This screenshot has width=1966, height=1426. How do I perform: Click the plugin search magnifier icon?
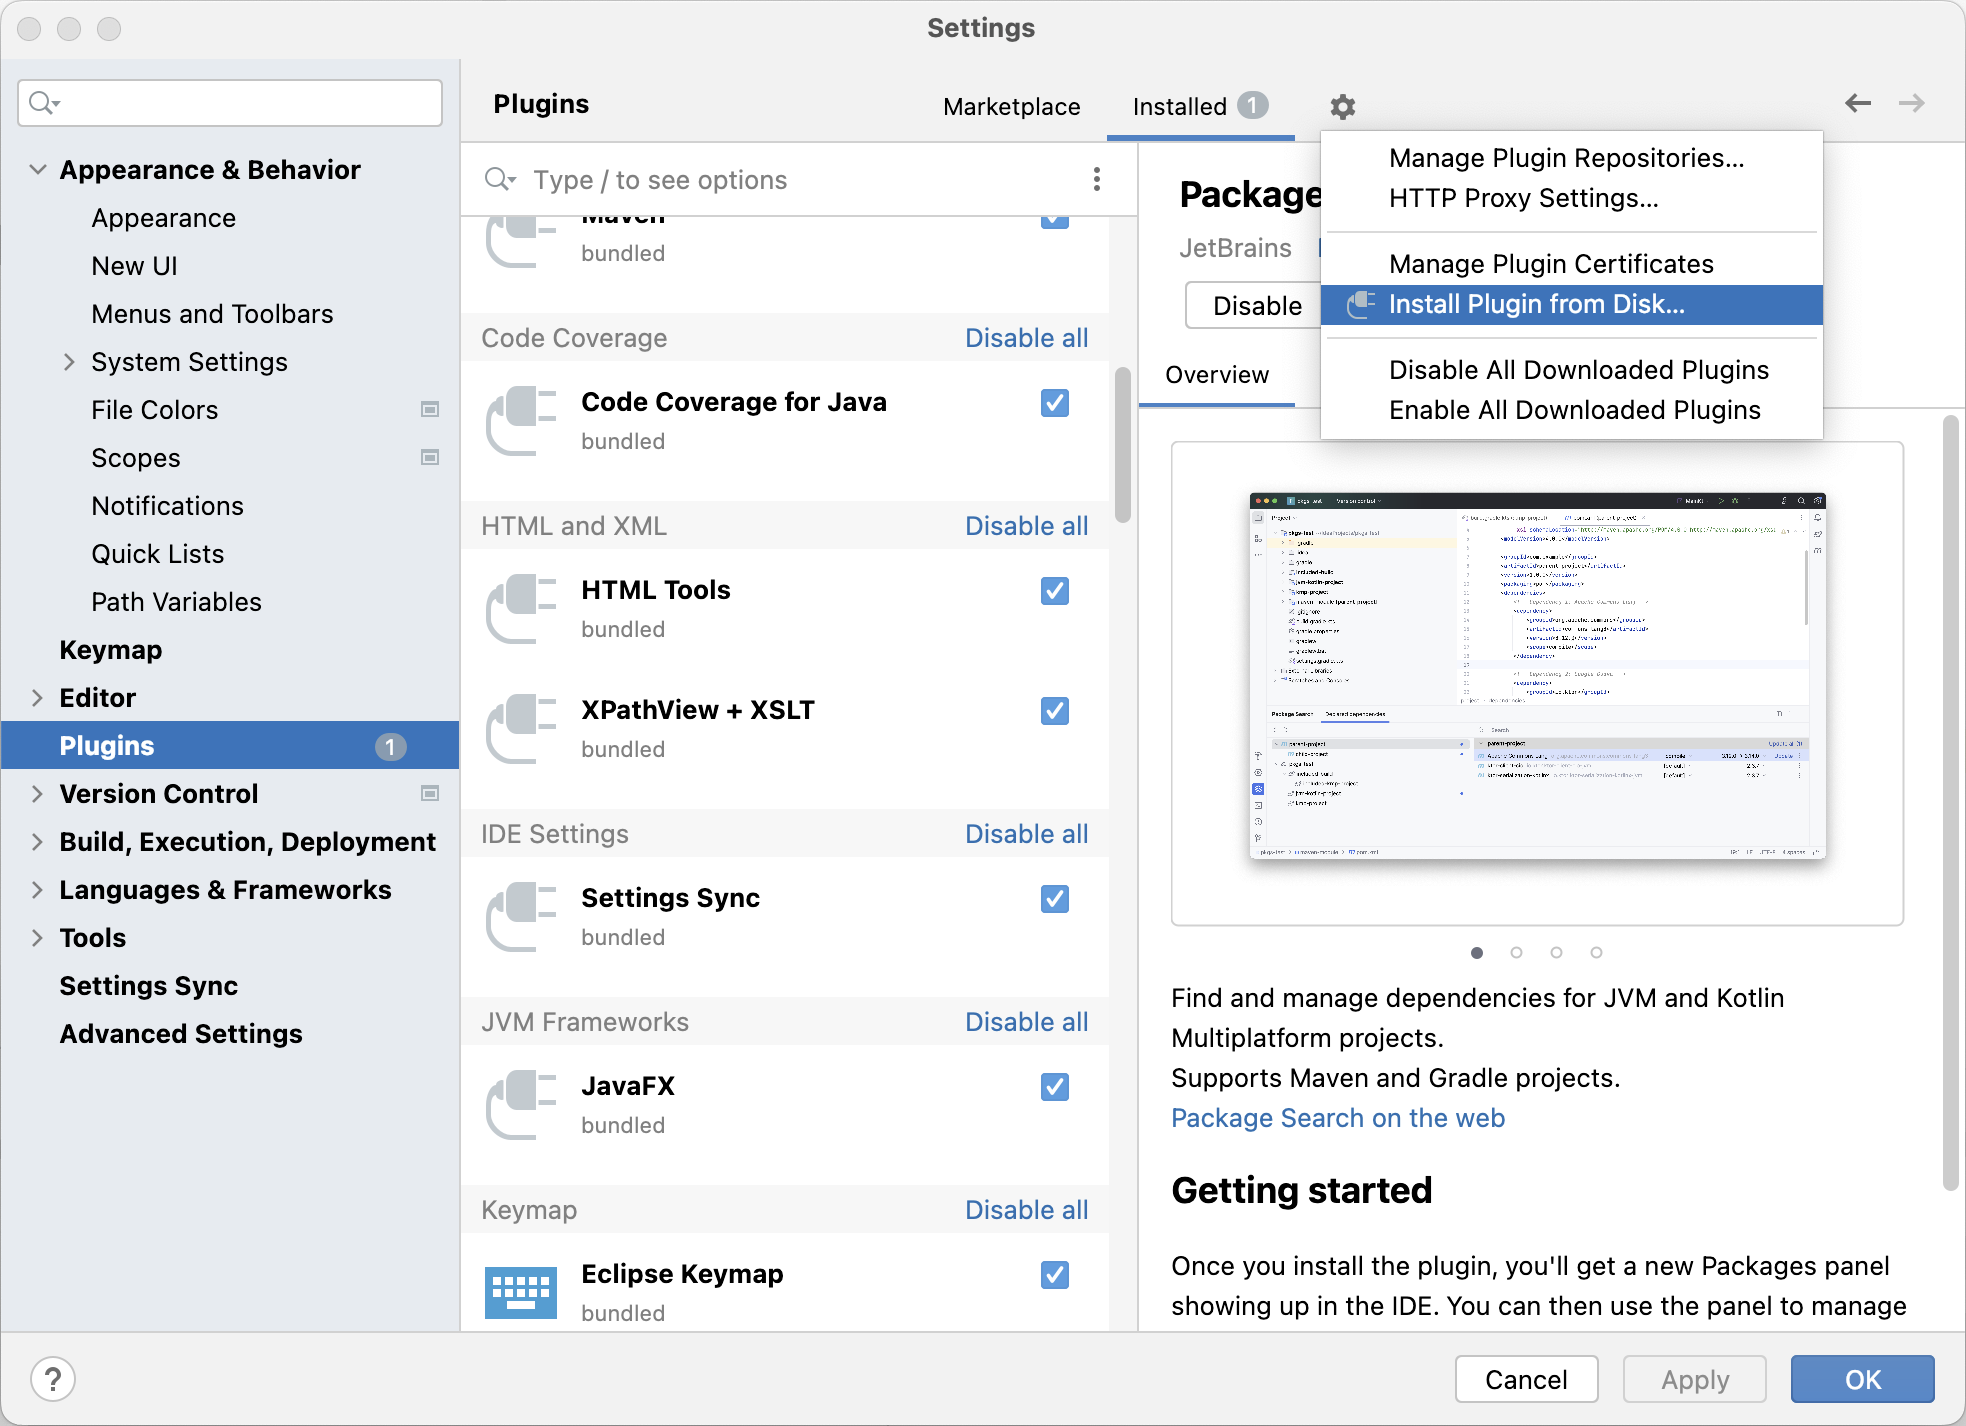tap(500, 179)
